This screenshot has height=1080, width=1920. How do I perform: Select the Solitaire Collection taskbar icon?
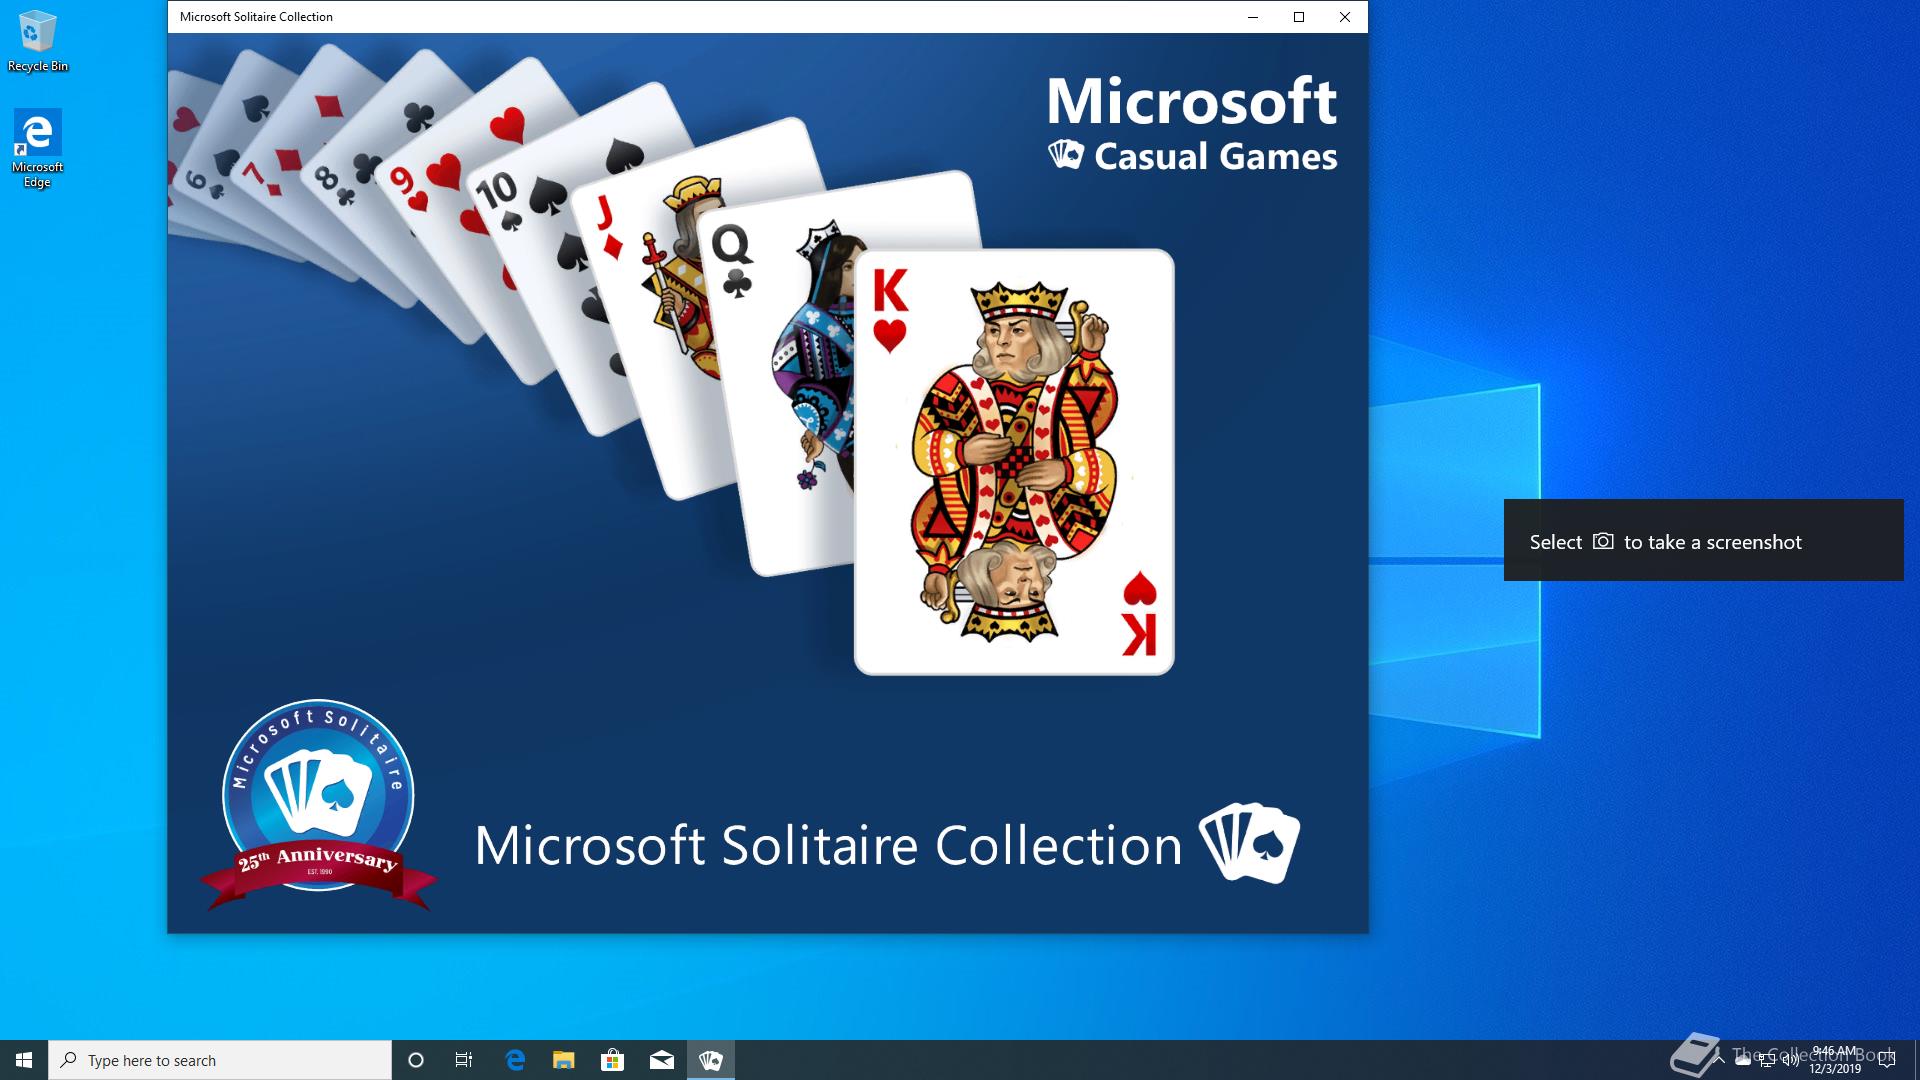[x=711, y=1060]
